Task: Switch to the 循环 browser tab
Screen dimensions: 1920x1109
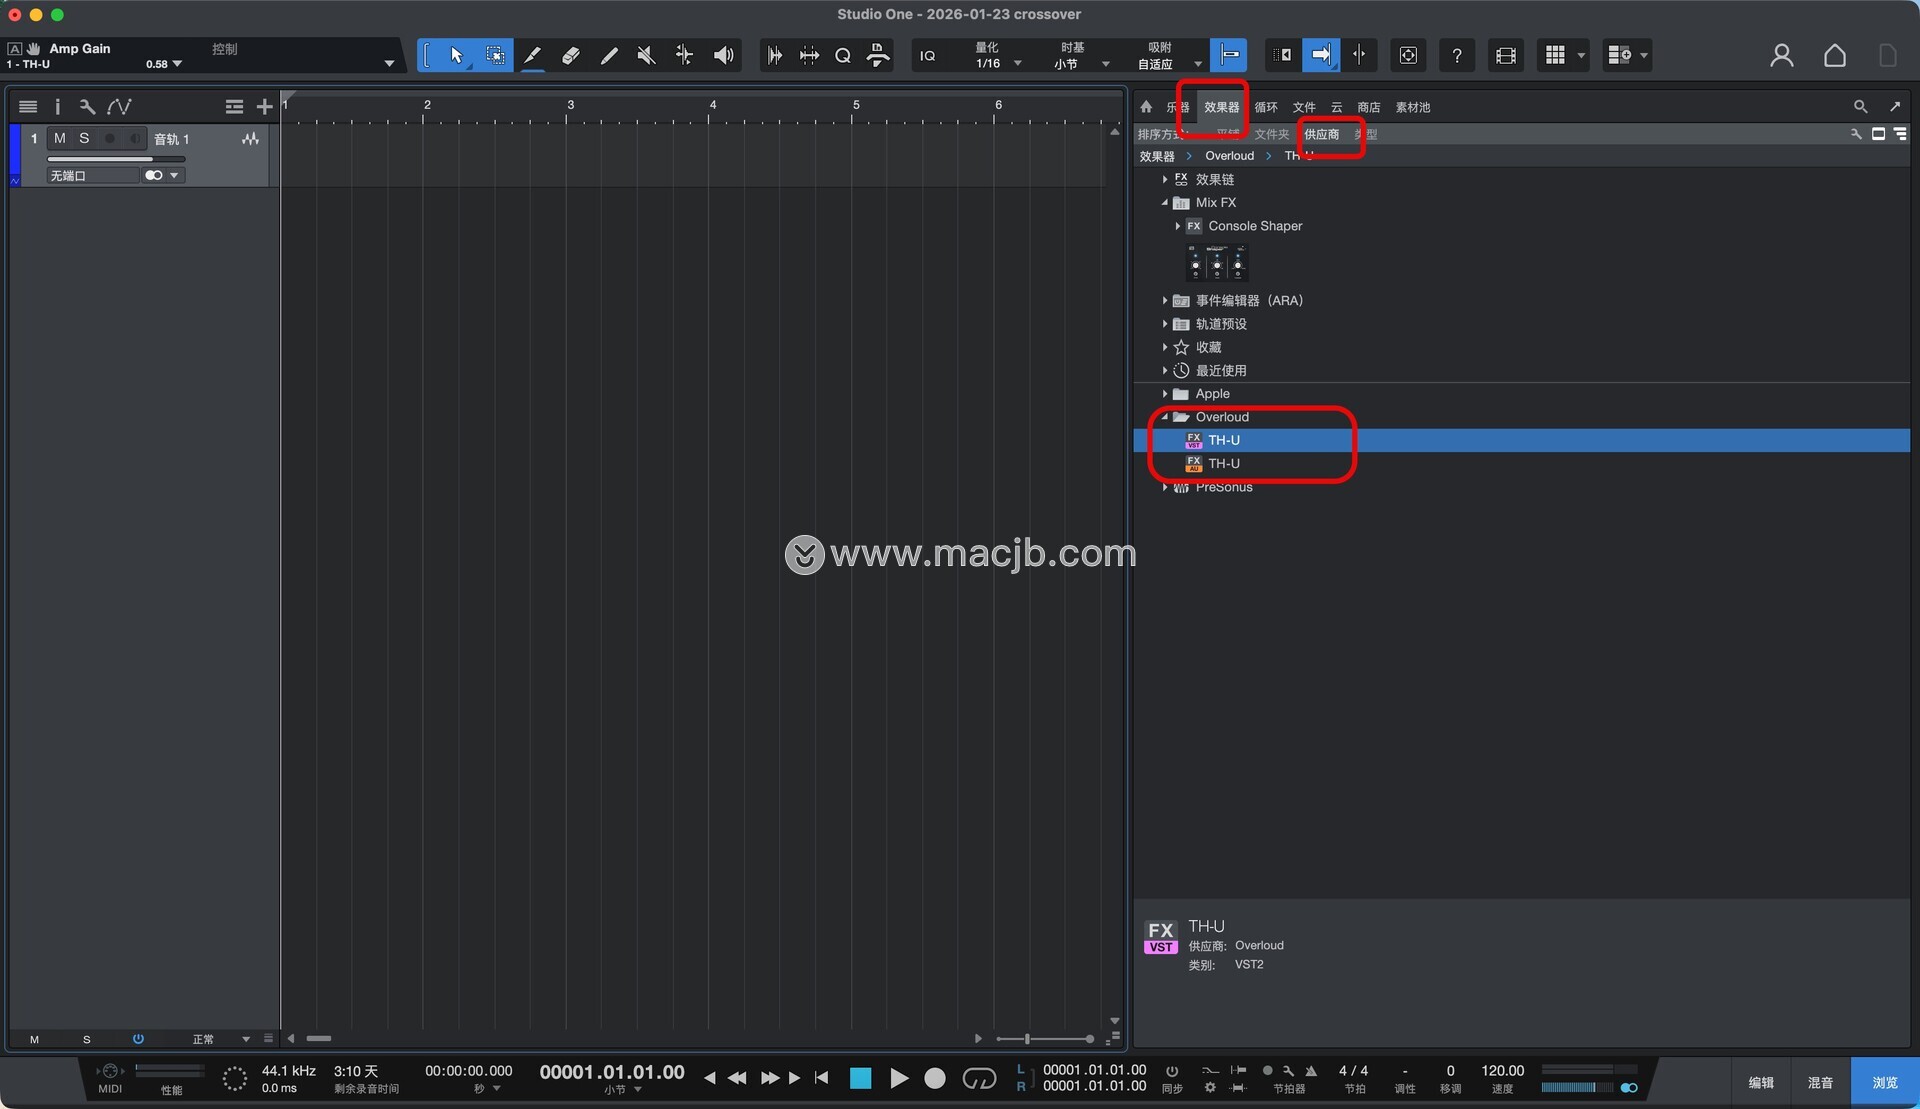Action: click(x=1265, y=107)
